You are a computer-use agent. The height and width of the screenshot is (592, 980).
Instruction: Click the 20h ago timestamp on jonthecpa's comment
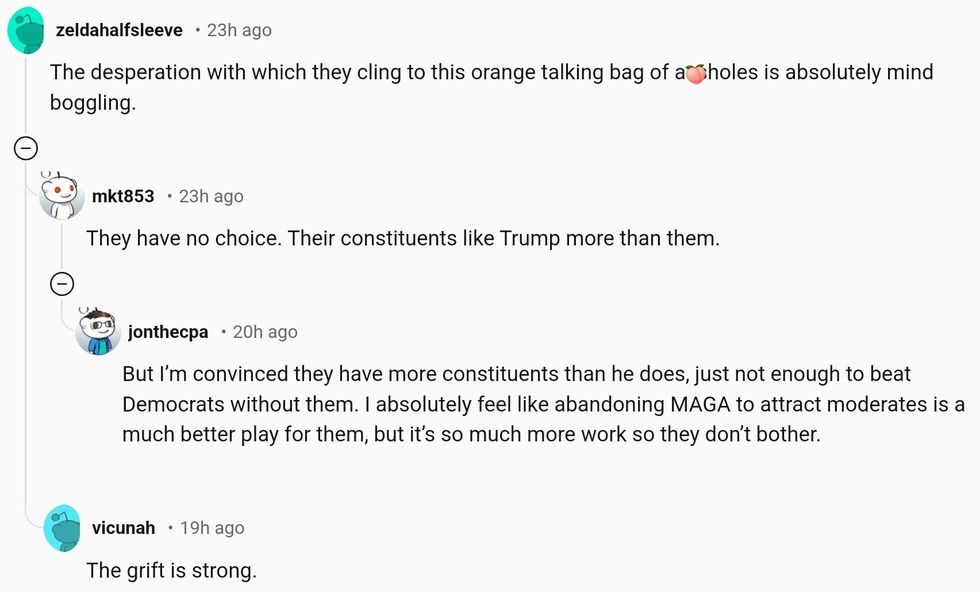[265, 332]
